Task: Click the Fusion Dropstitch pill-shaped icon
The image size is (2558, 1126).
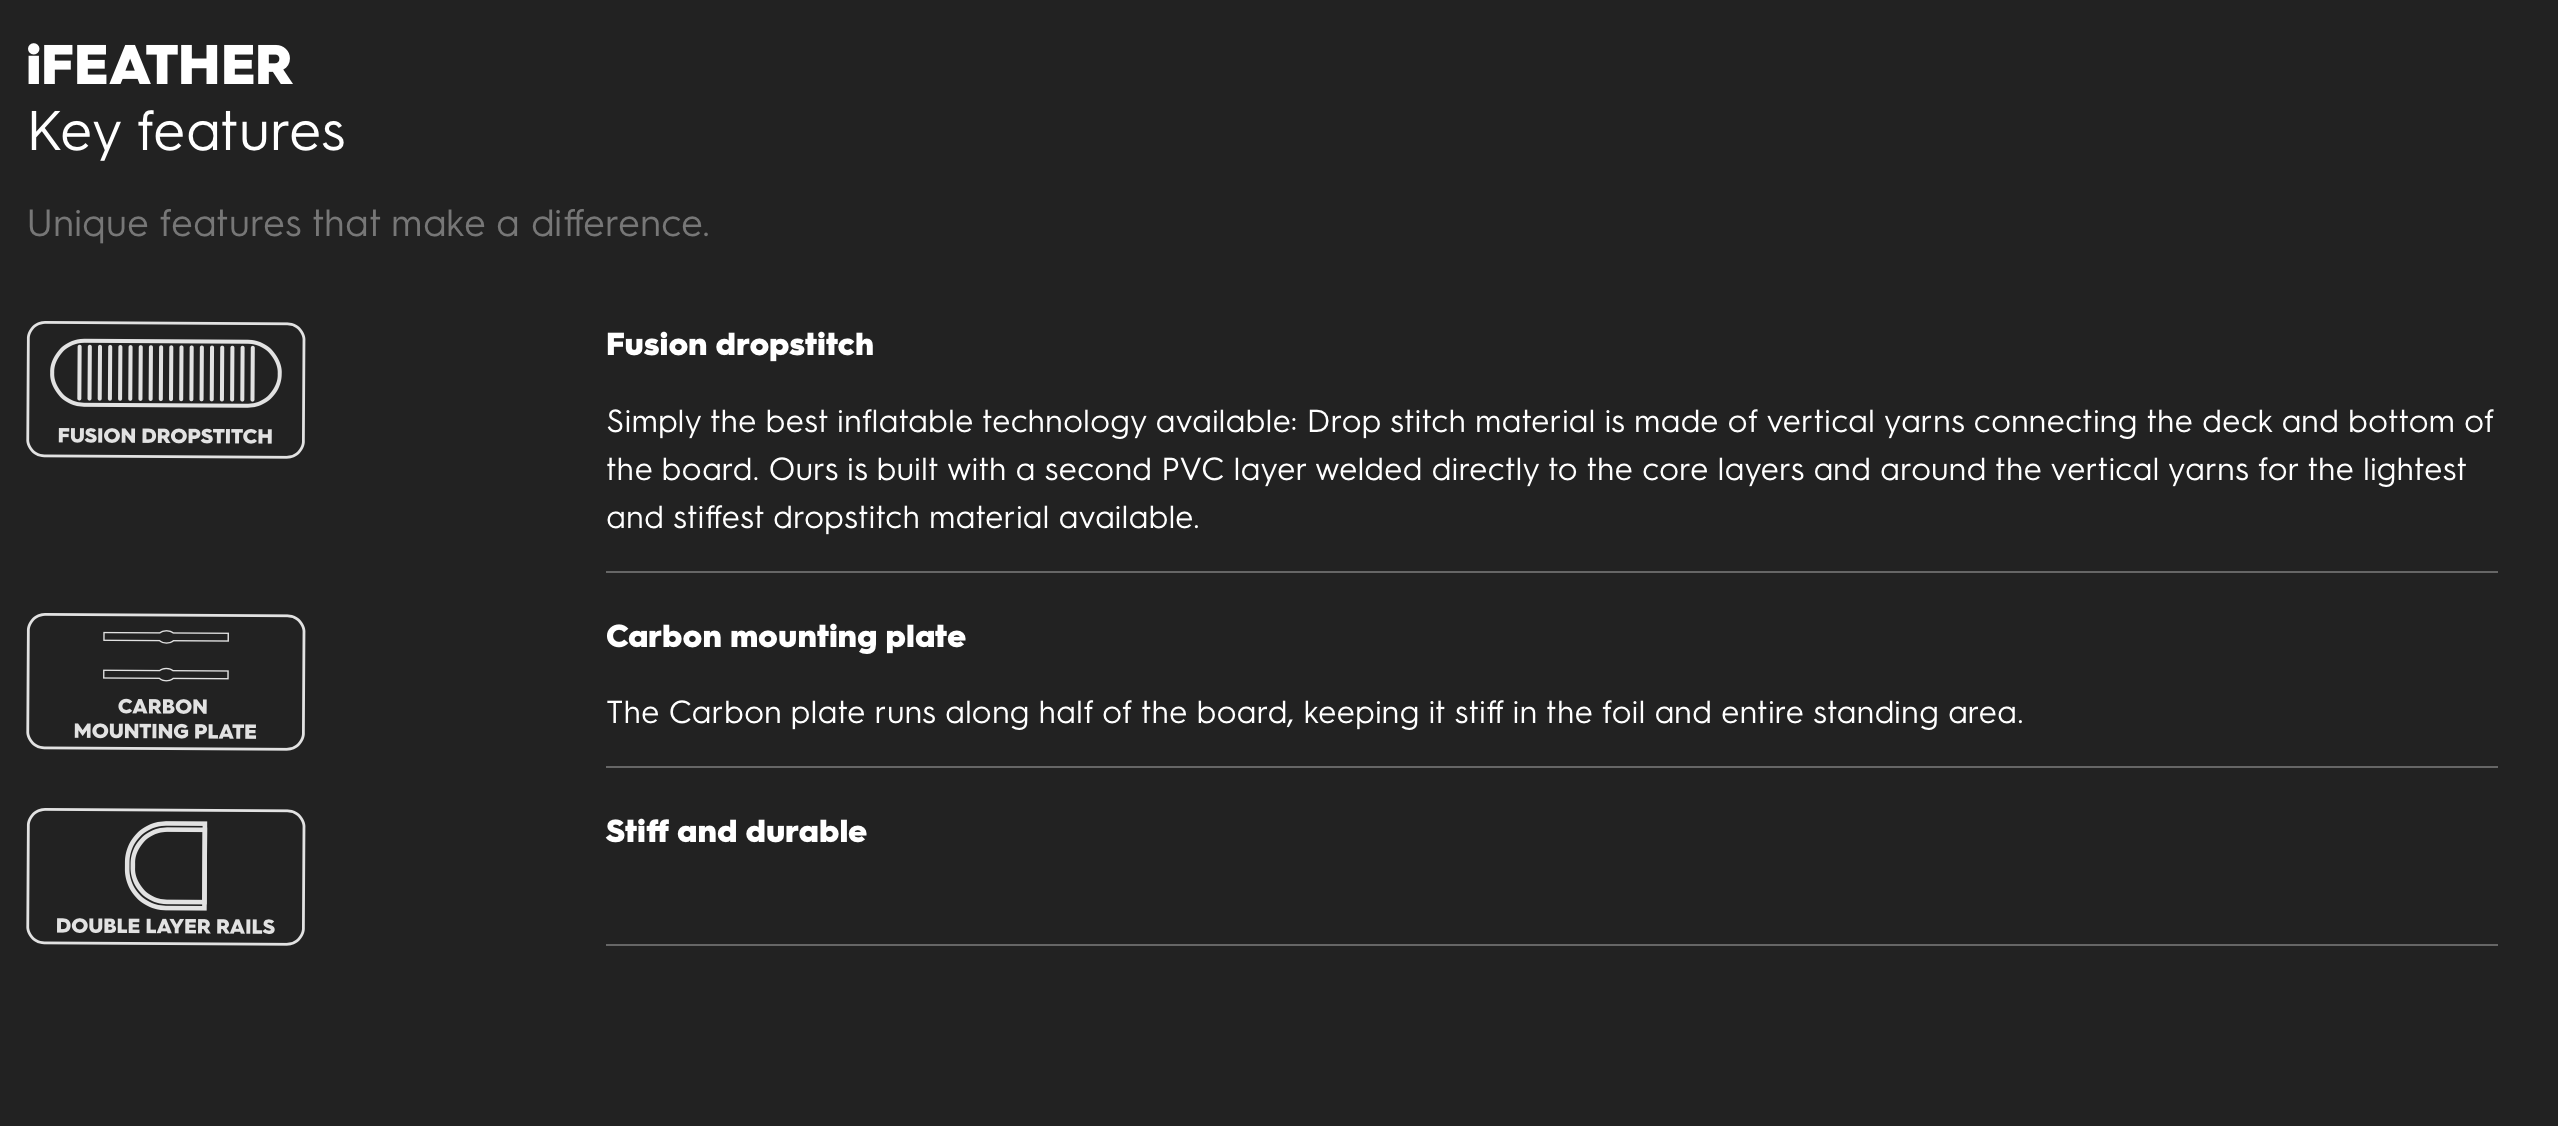Action: (x=166, y=373)
